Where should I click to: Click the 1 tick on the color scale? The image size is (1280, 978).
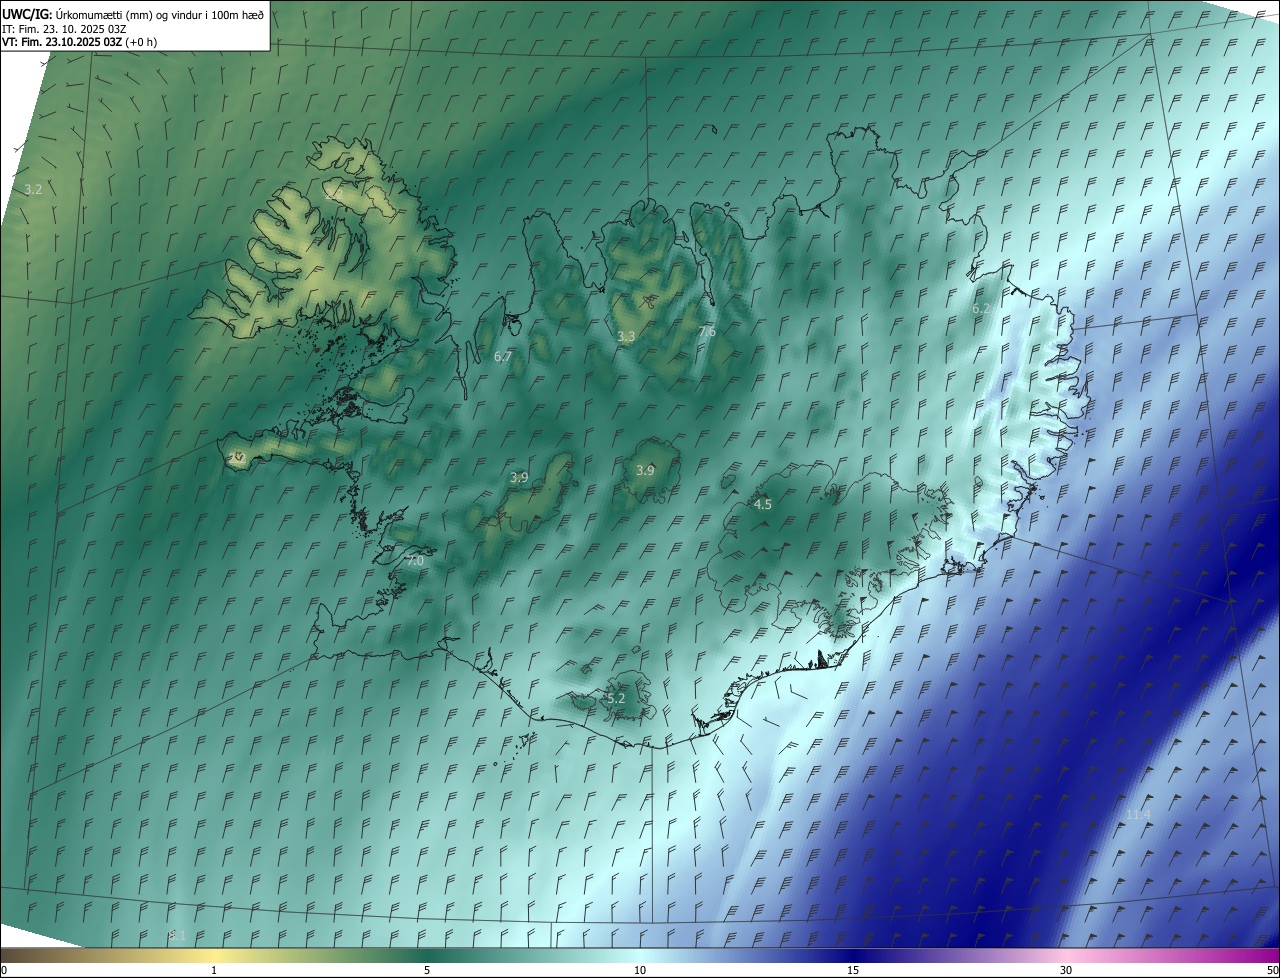[214, 970]
